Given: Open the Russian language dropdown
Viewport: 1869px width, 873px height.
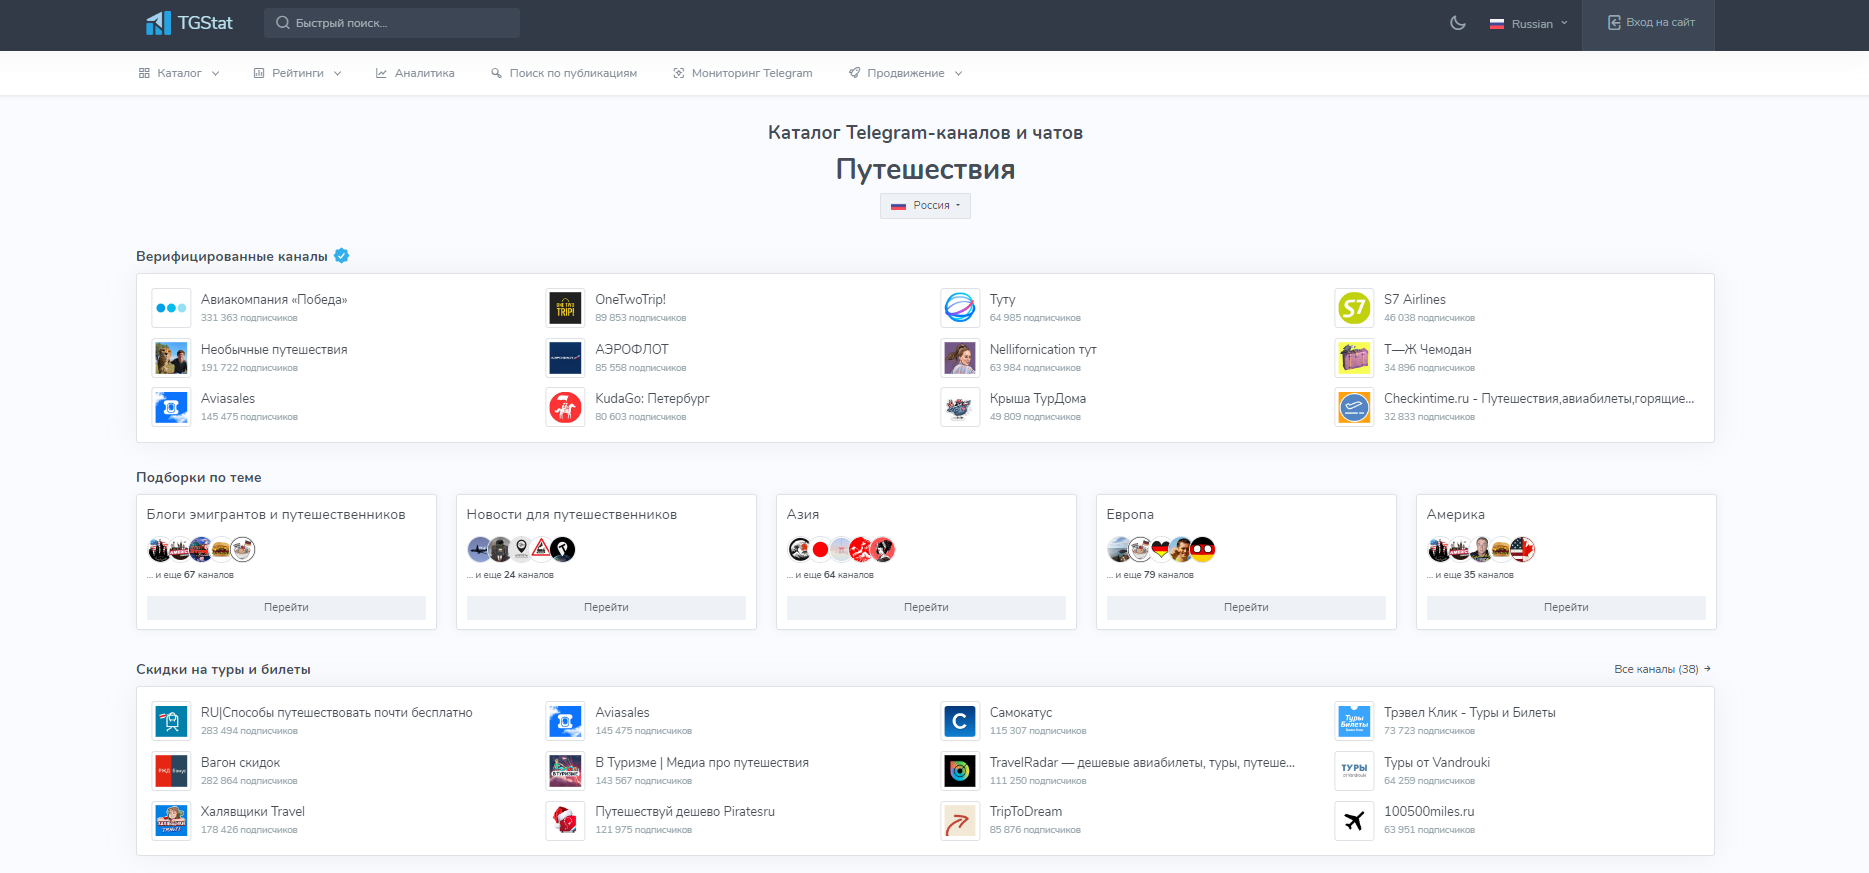Looking at the screenshot, I should click(x=1528, y=24).
